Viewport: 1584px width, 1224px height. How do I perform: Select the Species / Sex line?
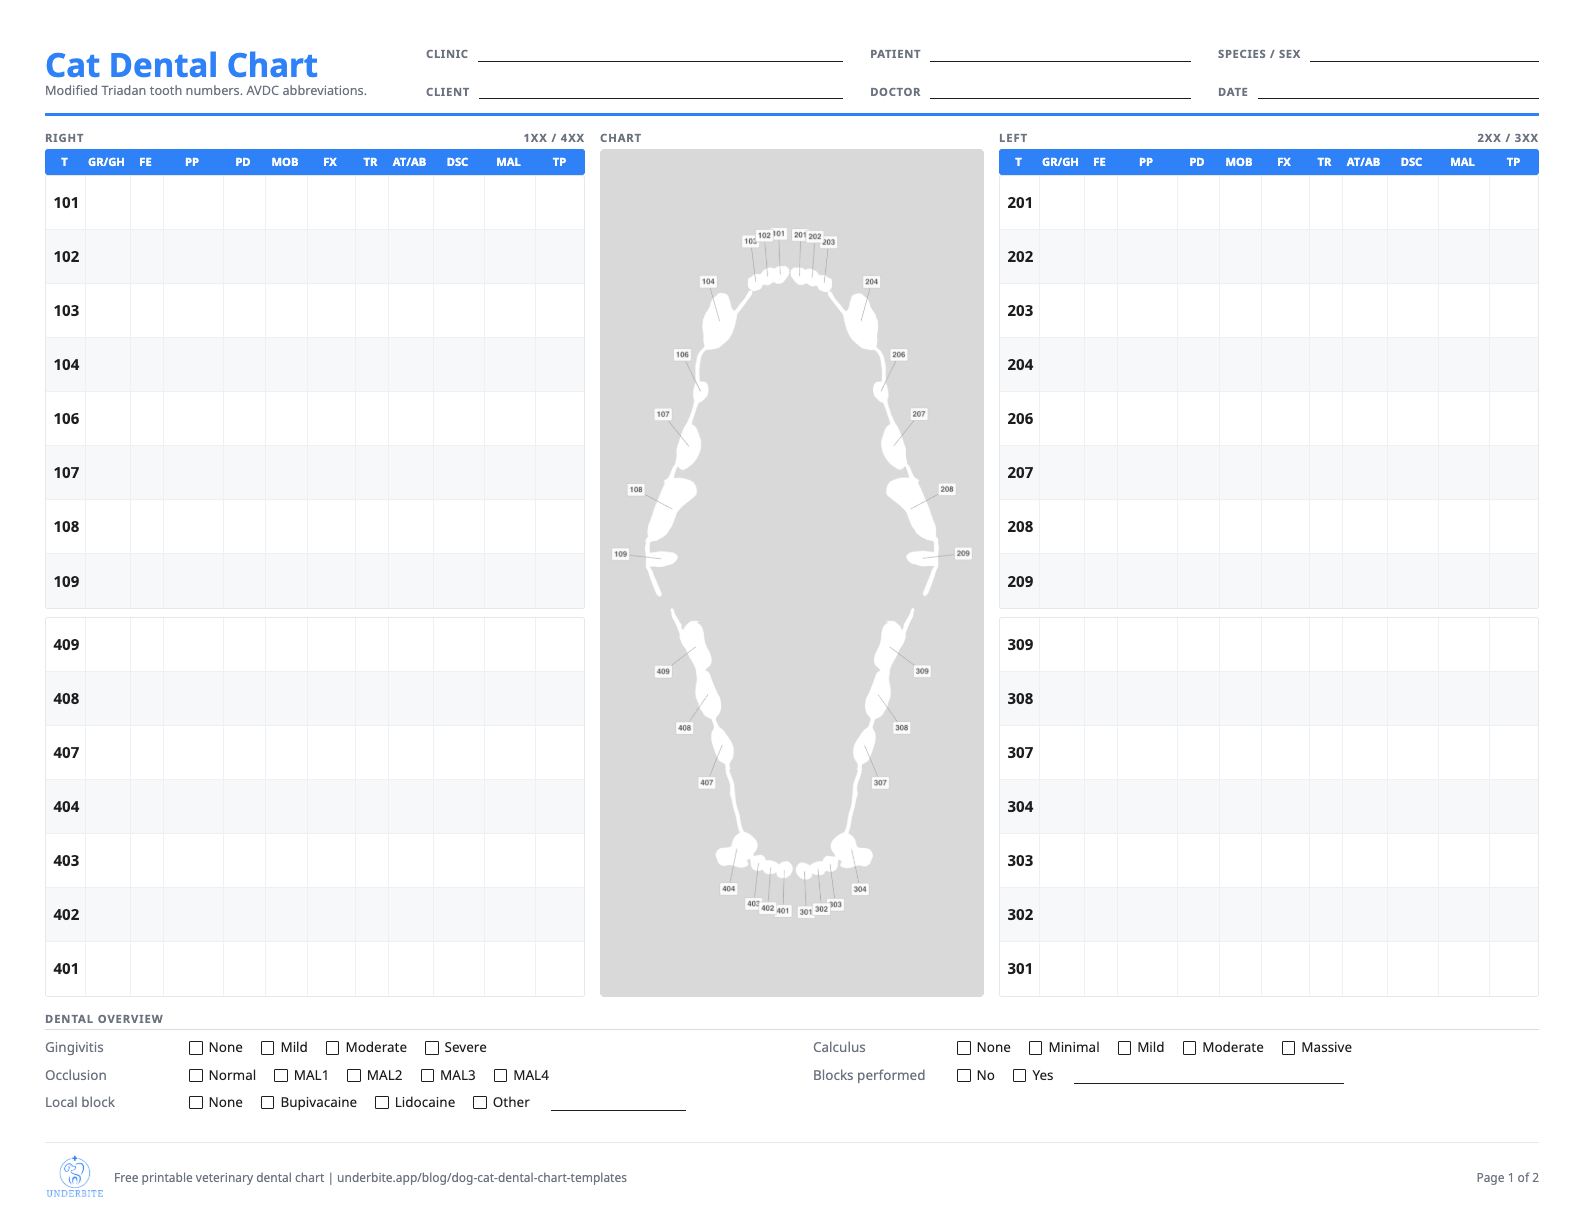coord(1424,55)
